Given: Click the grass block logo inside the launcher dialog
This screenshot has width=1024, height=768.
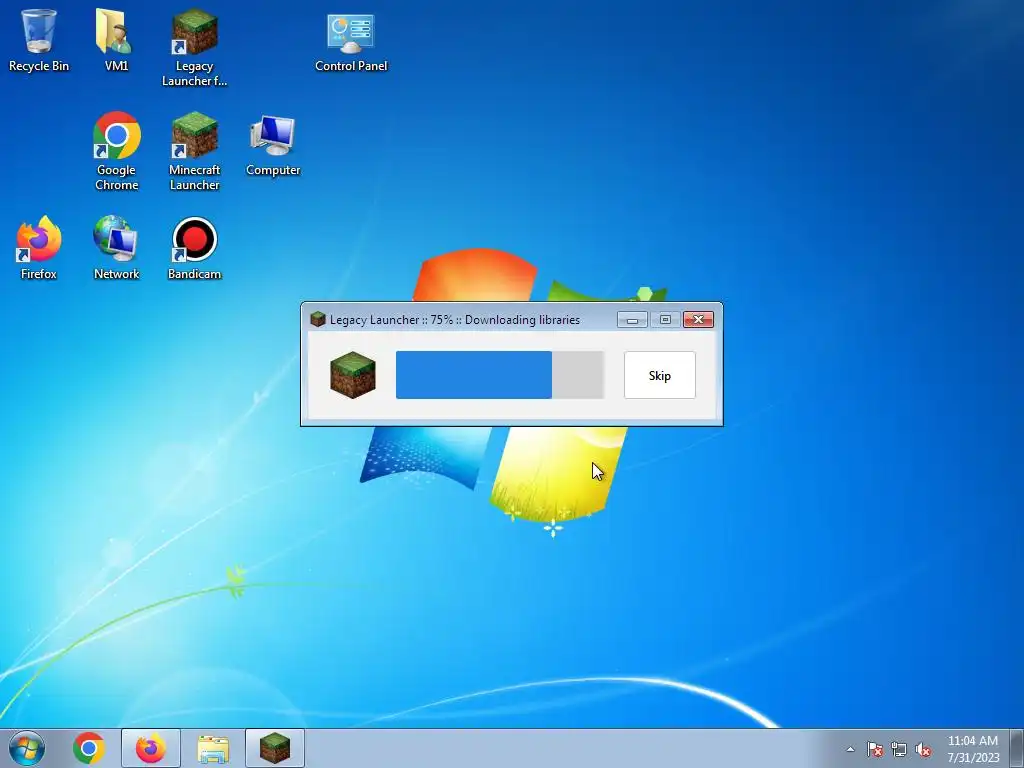Looking at the screenshot, I should click(x=353, y=375).
